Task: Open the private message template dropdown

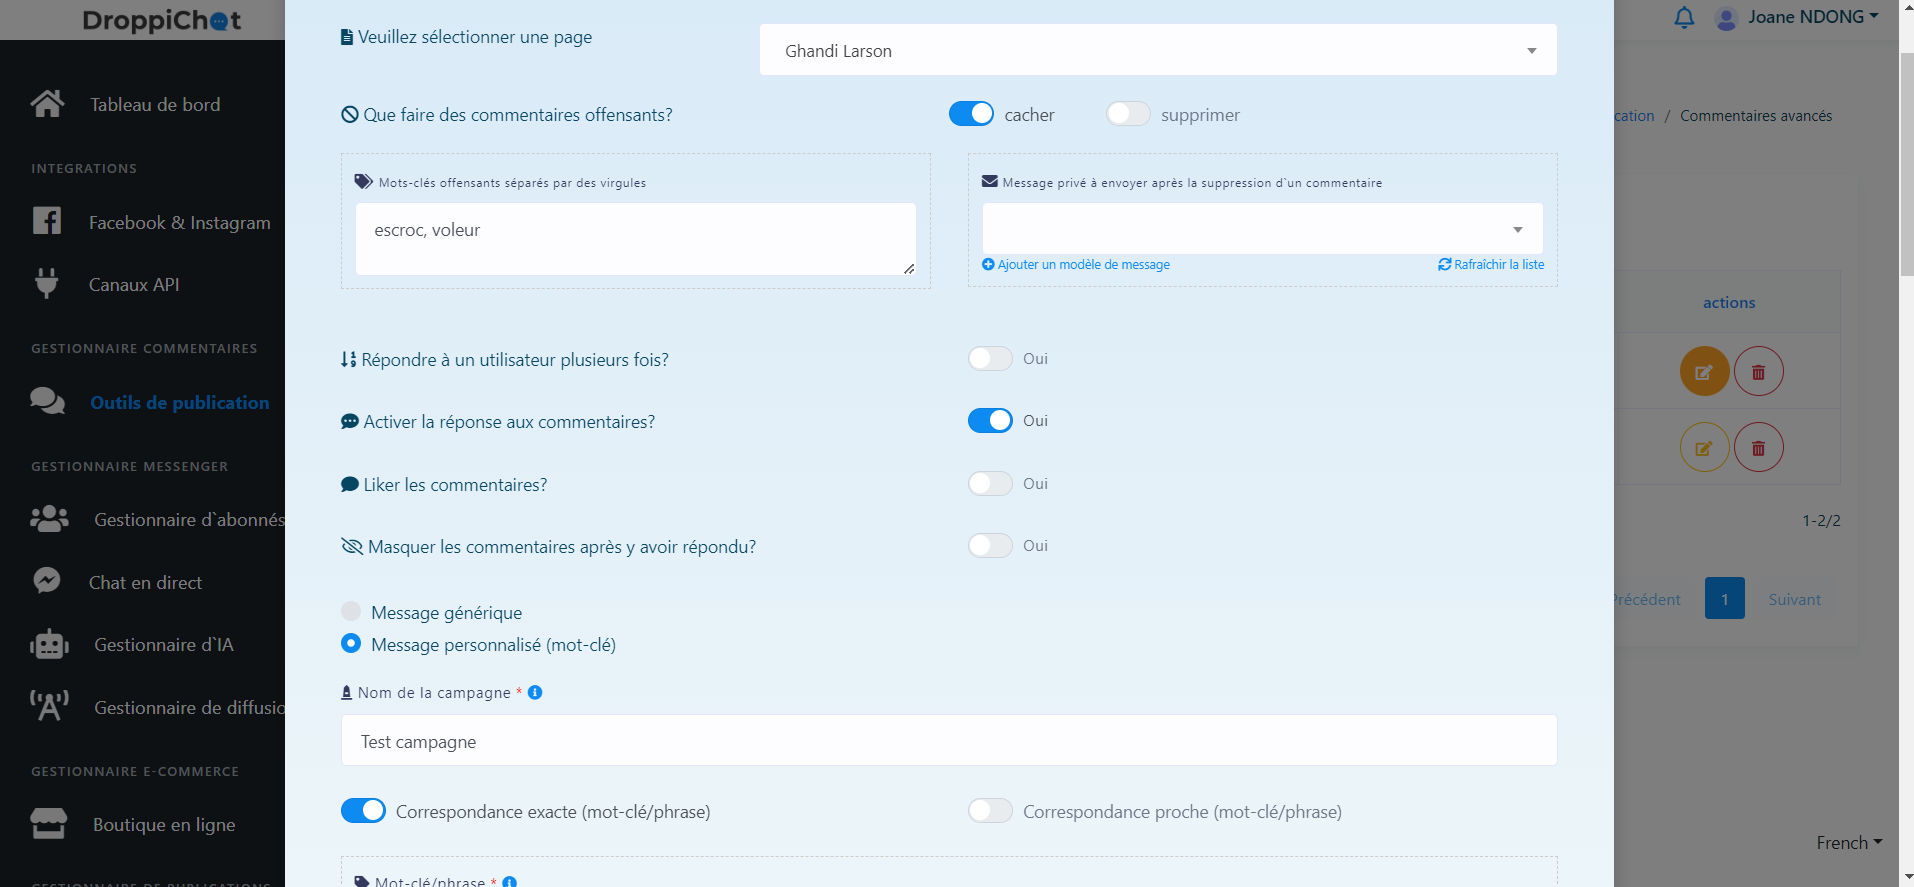Action: pyautogui.click(x=1262, y=229)
